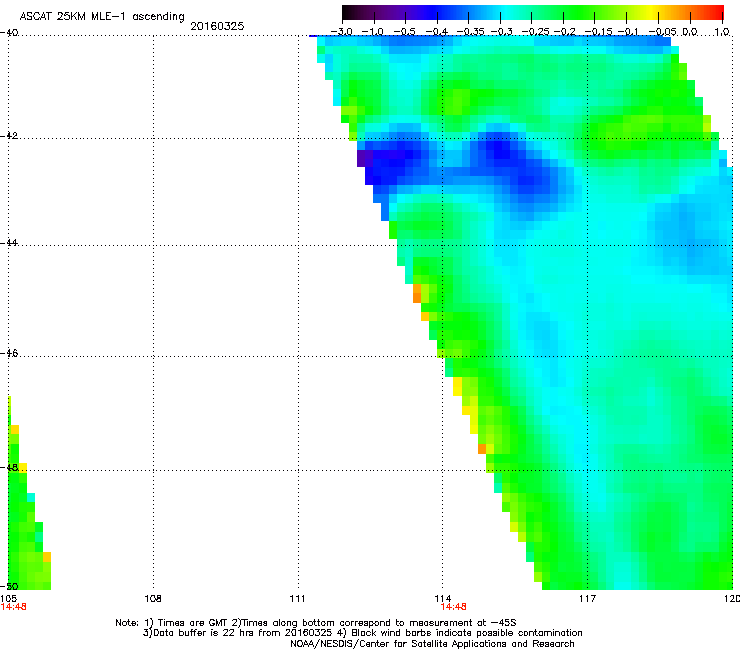The image size is (740, 650).
Task: Click the "Data buffer is 22 hrs" note line
Action: click(362, 633)
